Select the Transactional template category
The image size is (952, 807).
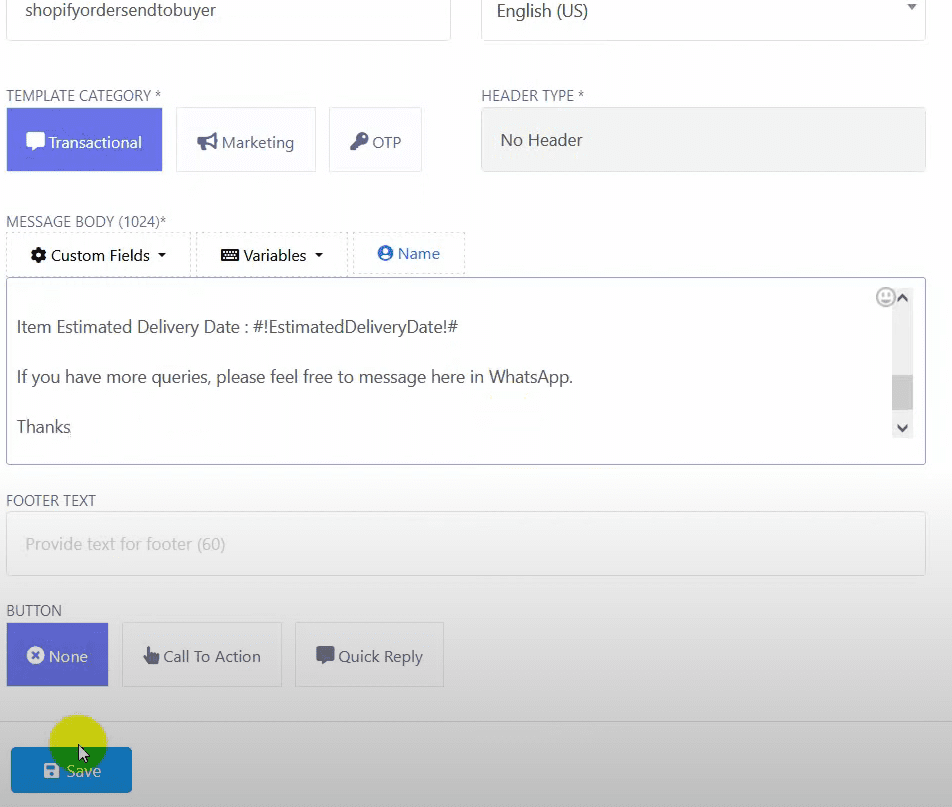coord(84,141)
